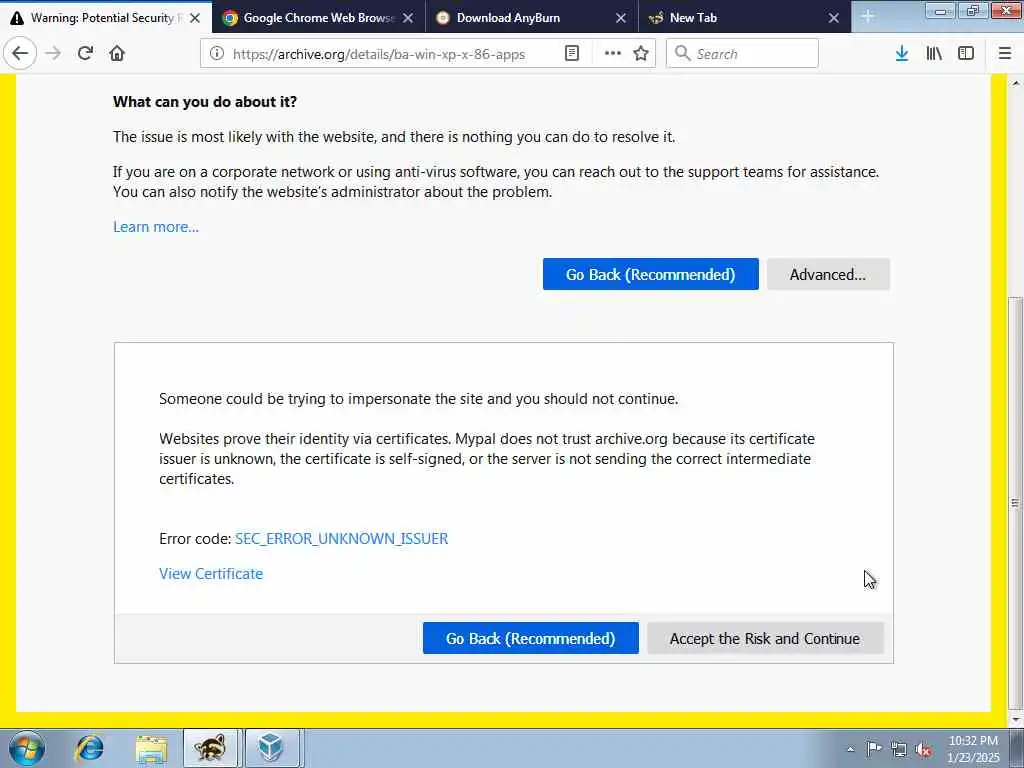The height and width of the screenshot is (768, 1024).
Task: Switch to Download AnyBurn tab
Action: (x=532, y=18)
